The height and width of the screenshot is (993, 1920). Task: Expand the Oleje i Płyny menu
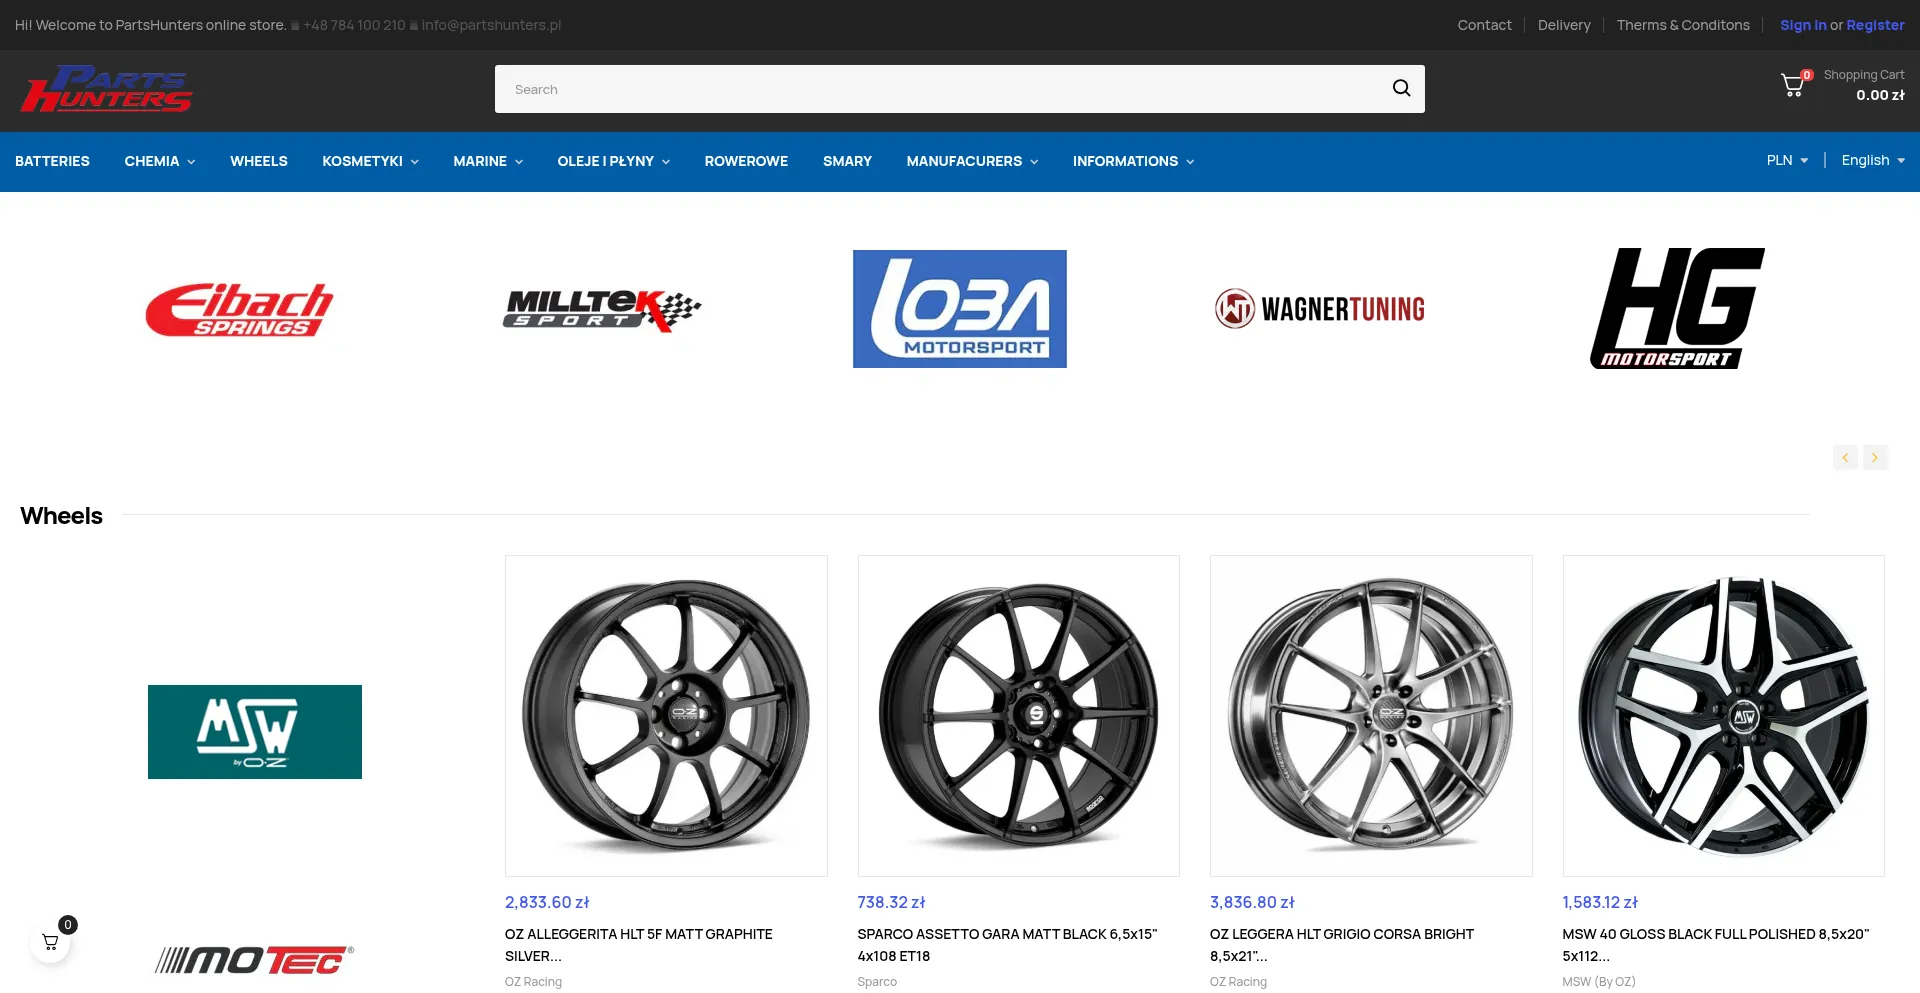(x=613, y=162)
